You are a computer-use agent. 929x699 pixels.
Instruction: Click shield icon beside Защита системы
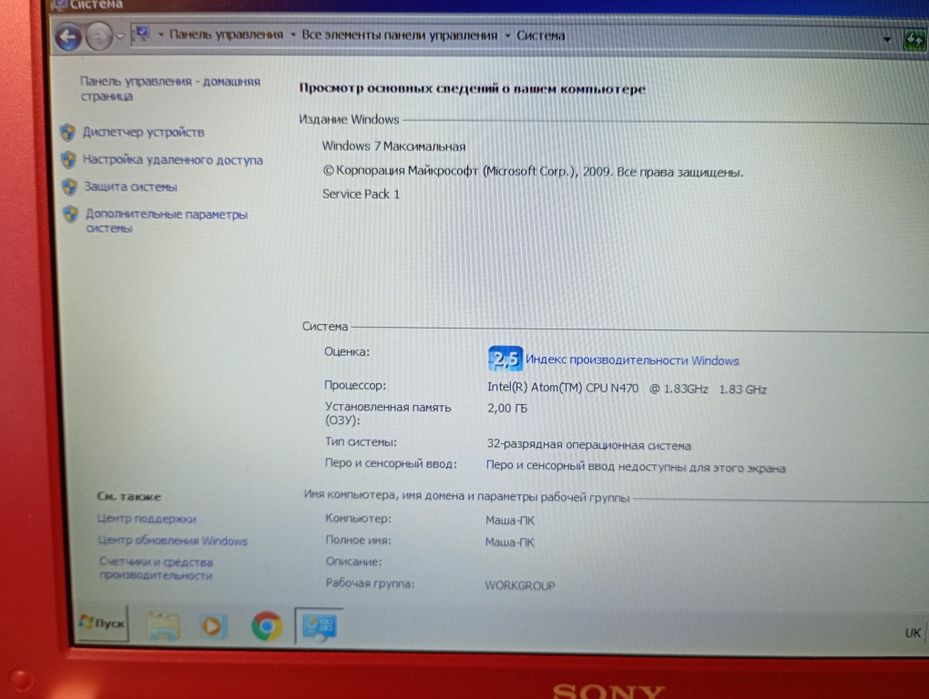[x=70, y=187]
